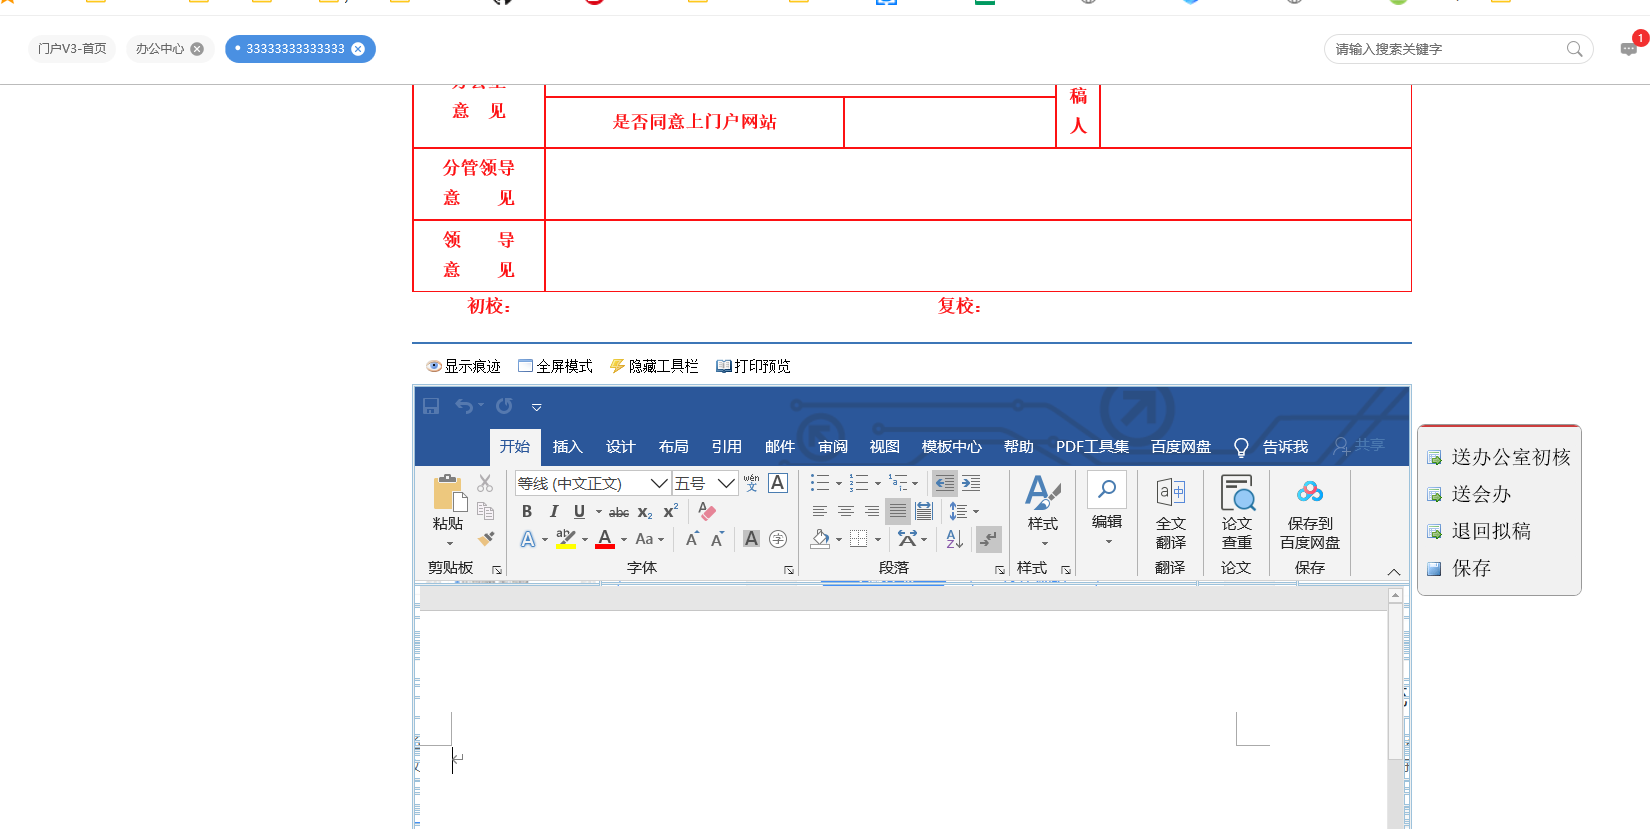Toggle Full Screen Mode (全屏模式)
Viewport: 1650px width, 829px height.
click(555, 366)
